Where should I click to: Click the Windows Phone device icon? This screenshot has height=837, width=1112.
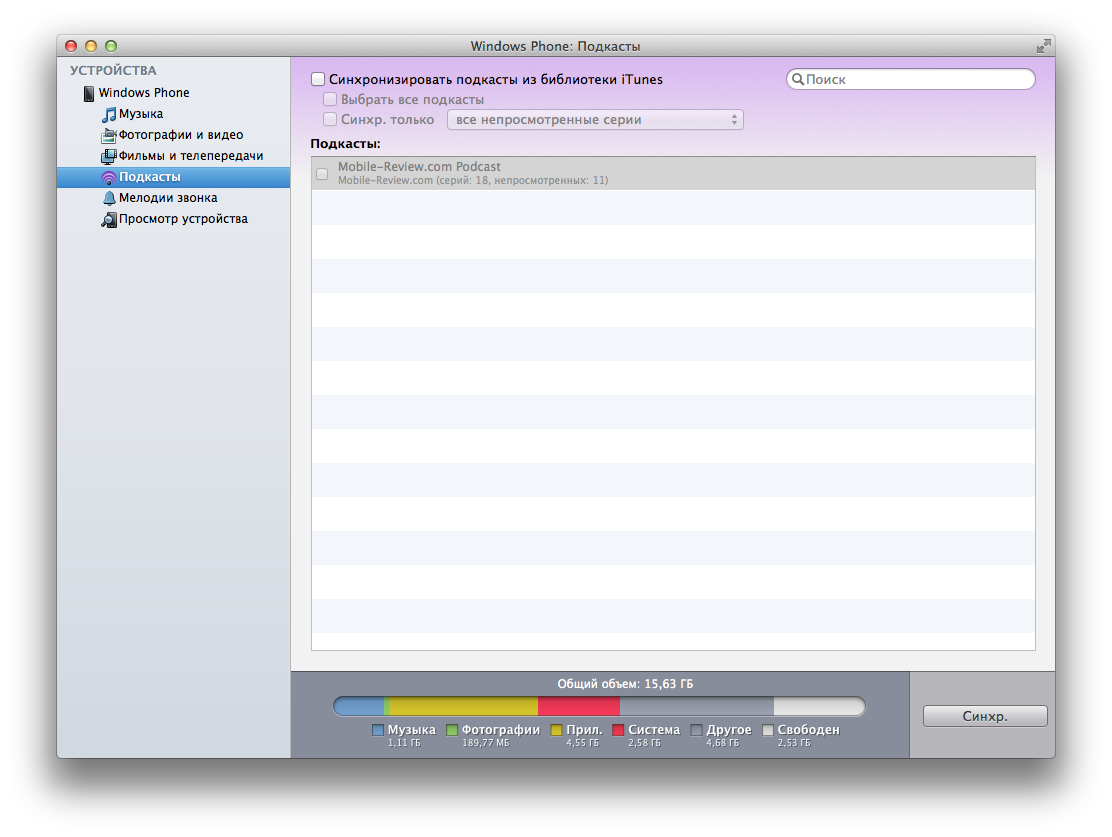pos(89,93)
